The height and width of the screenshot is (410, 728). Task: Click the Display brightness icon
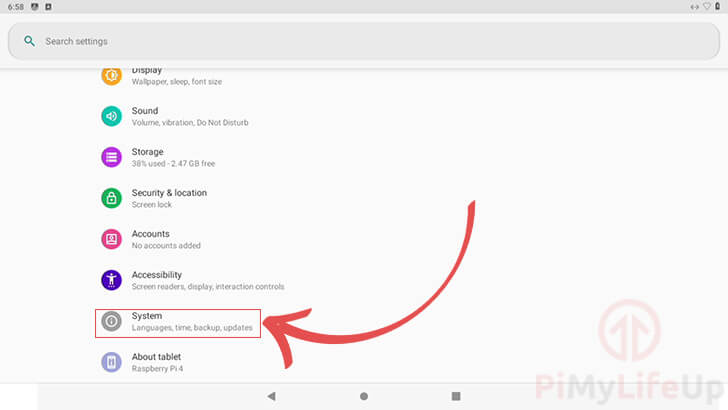[x=111, y=75]
